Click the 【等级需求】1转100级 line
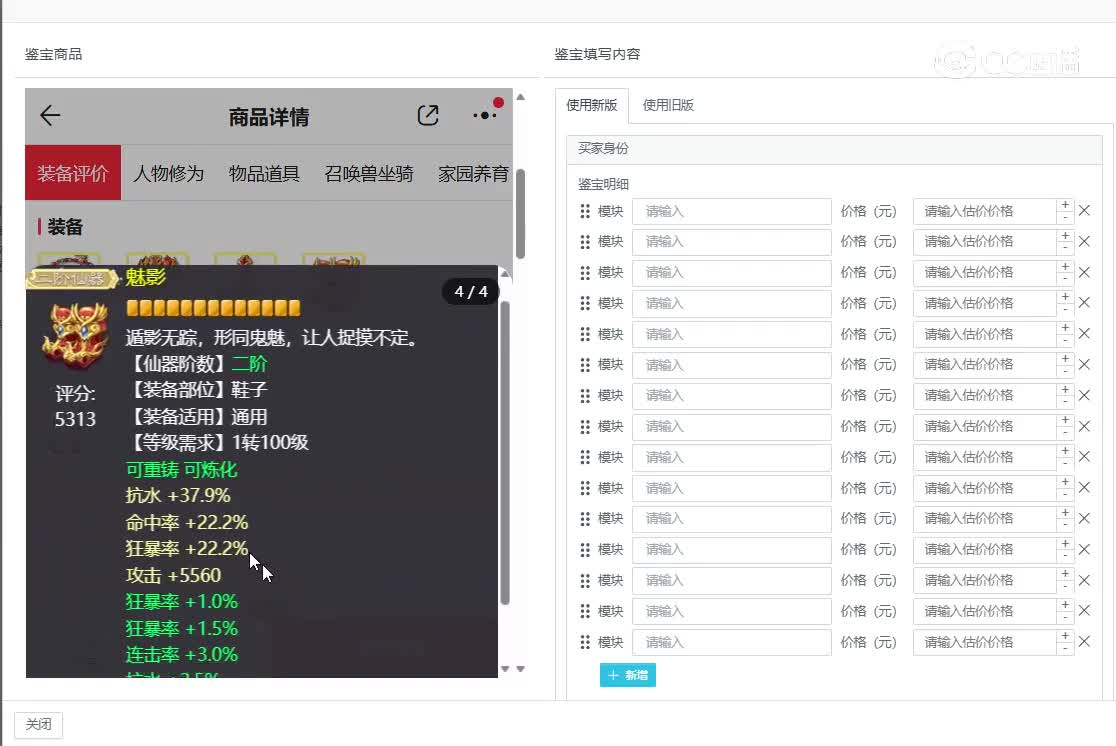This screenshot has height=746, width=1116. (217, 443)
